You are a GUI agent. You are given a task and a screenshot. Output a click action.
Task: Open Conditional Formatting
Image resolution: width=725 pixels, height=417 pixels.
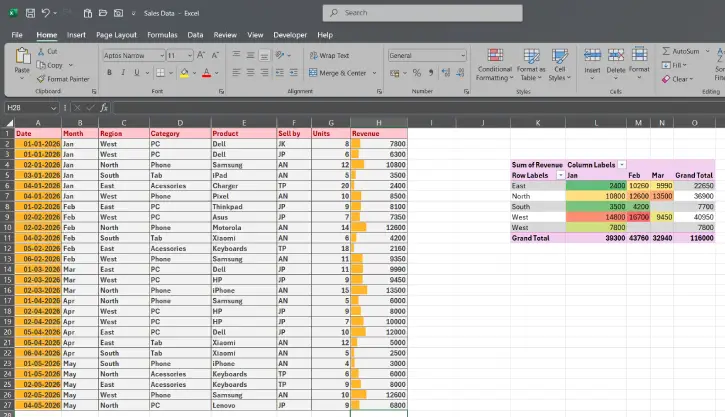coord(495,65)
